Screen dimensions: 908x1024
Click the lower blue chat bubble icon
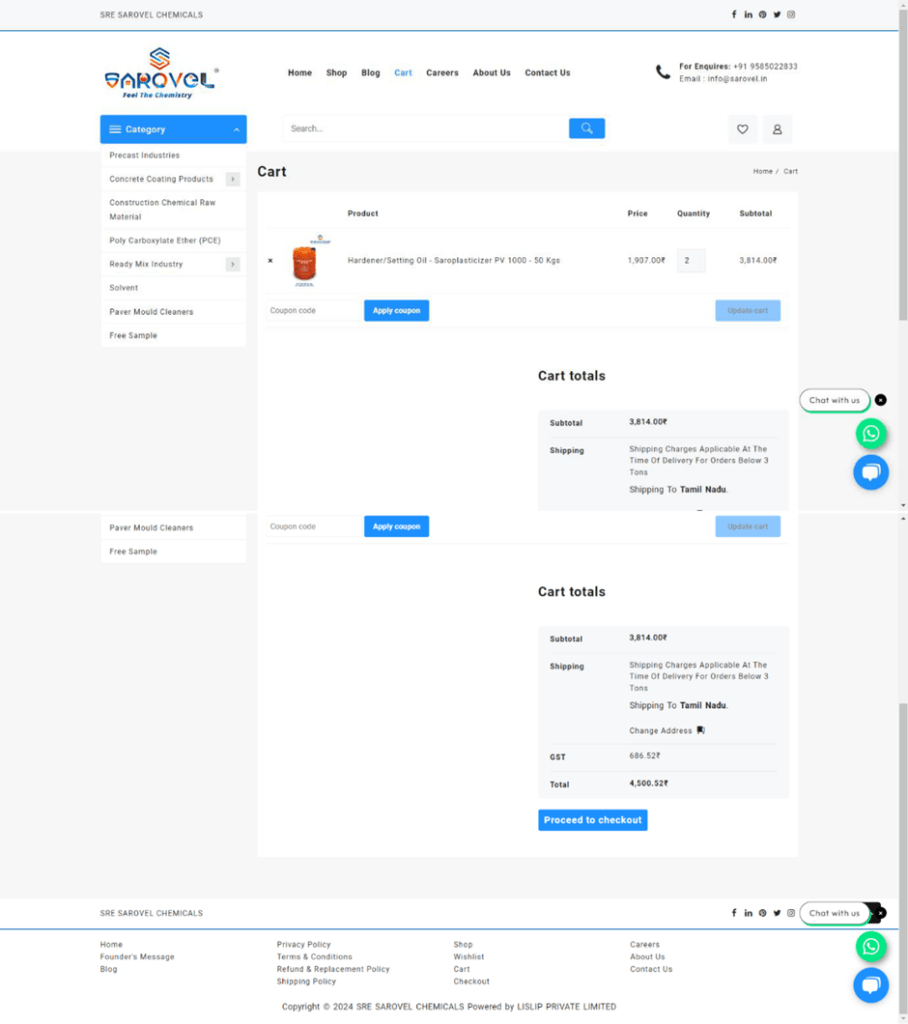(x=871, y=985)
